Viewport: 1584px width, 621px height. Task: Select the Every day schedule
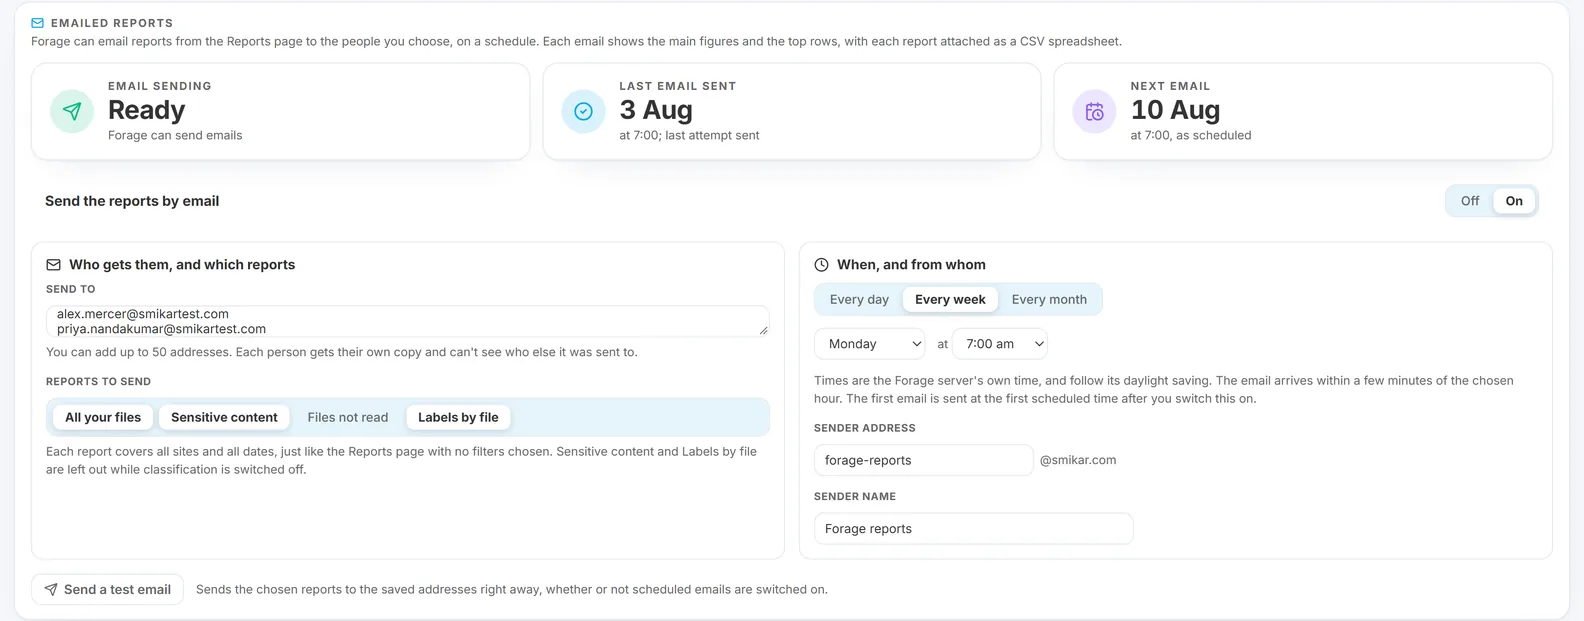[859, 299]
